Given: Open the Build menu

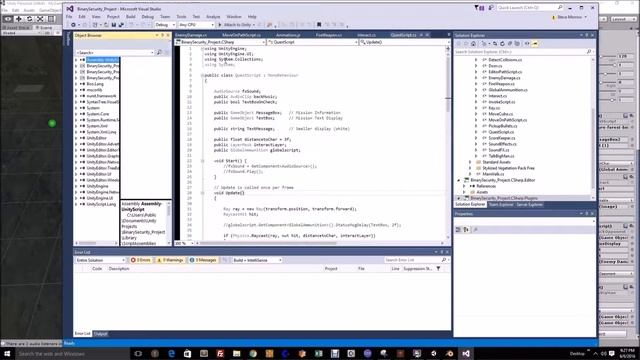Looking at the screenshot, I should [x=131, y=17].
